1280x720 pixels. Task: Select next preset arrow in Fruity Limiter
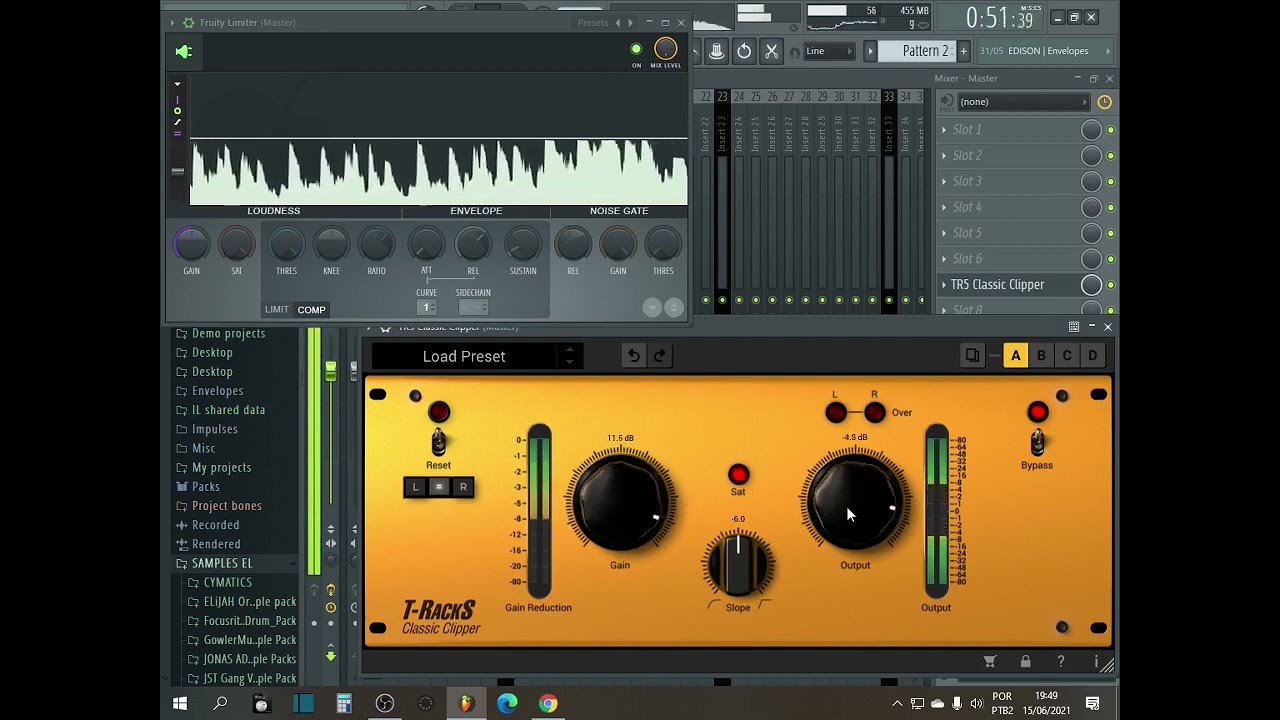[630, 22]
